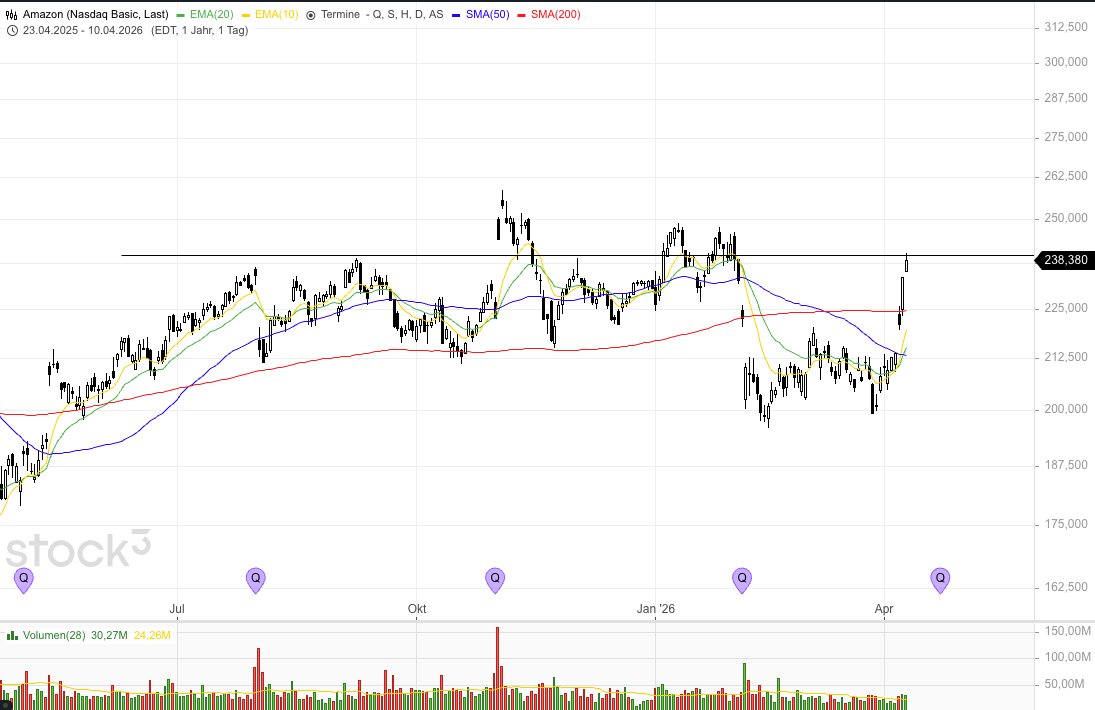Open the Q marker between Jan '26 and Apr
Viewport: 1095px width, 710px height.
coord(742,579)
